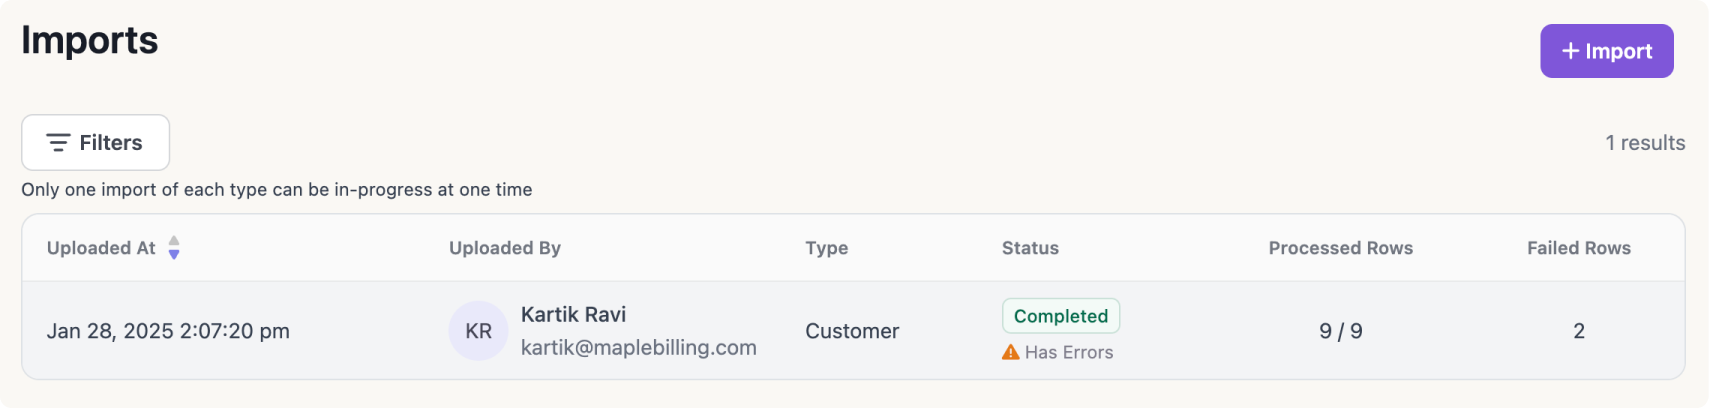Click the Status column header
Viewport: 1709px width, 408px height.
point(1030,248)
